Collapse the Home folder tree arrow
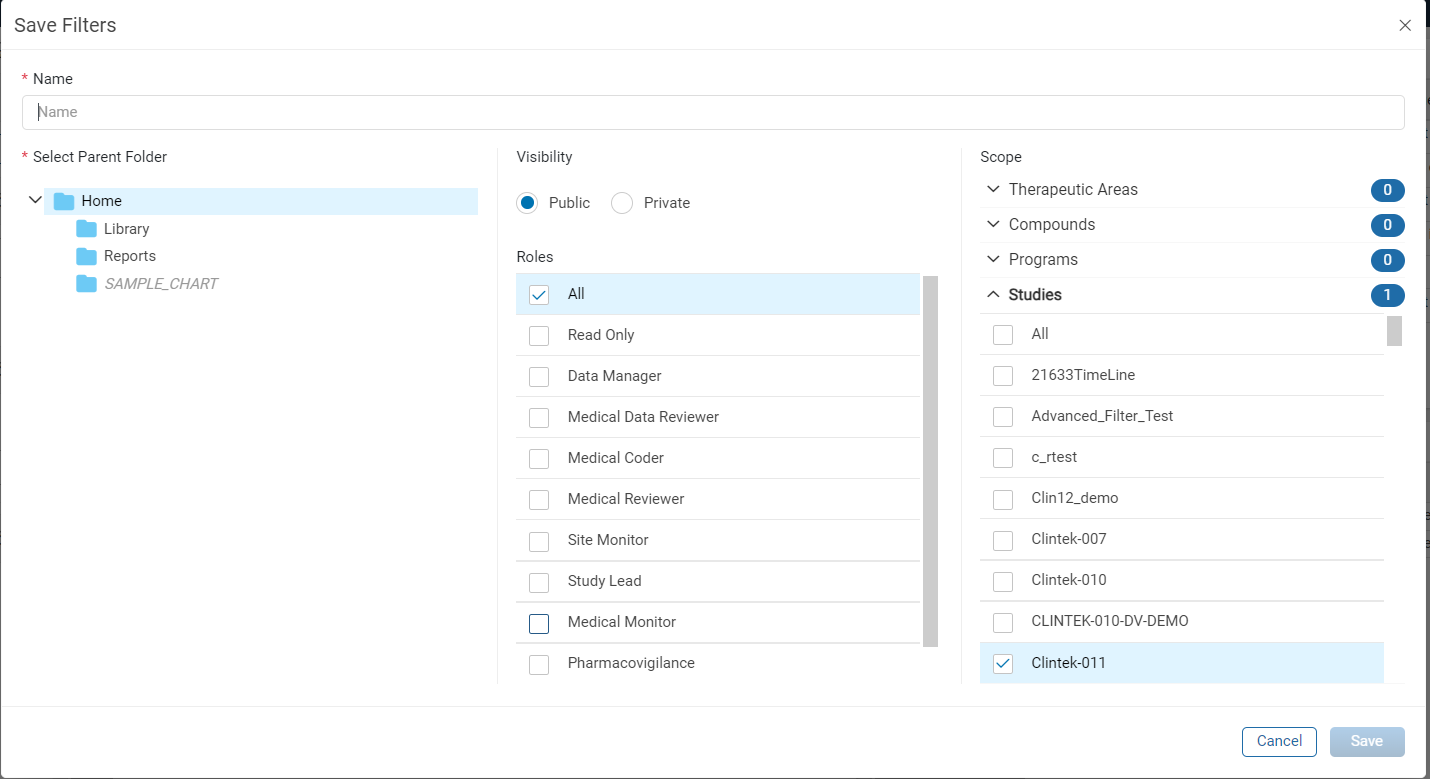This screenshot has height=779, width=1430. 35,200
